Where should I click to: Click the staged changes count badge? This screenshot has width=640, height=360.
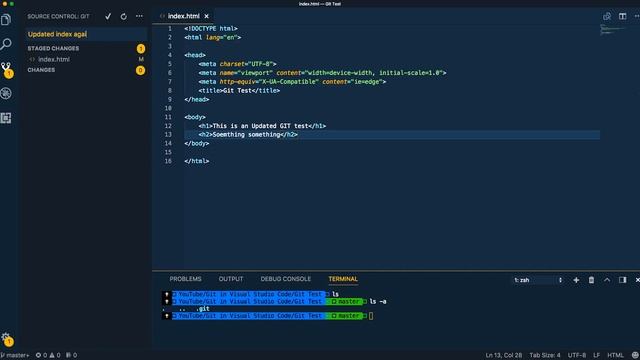click(141, 49)
